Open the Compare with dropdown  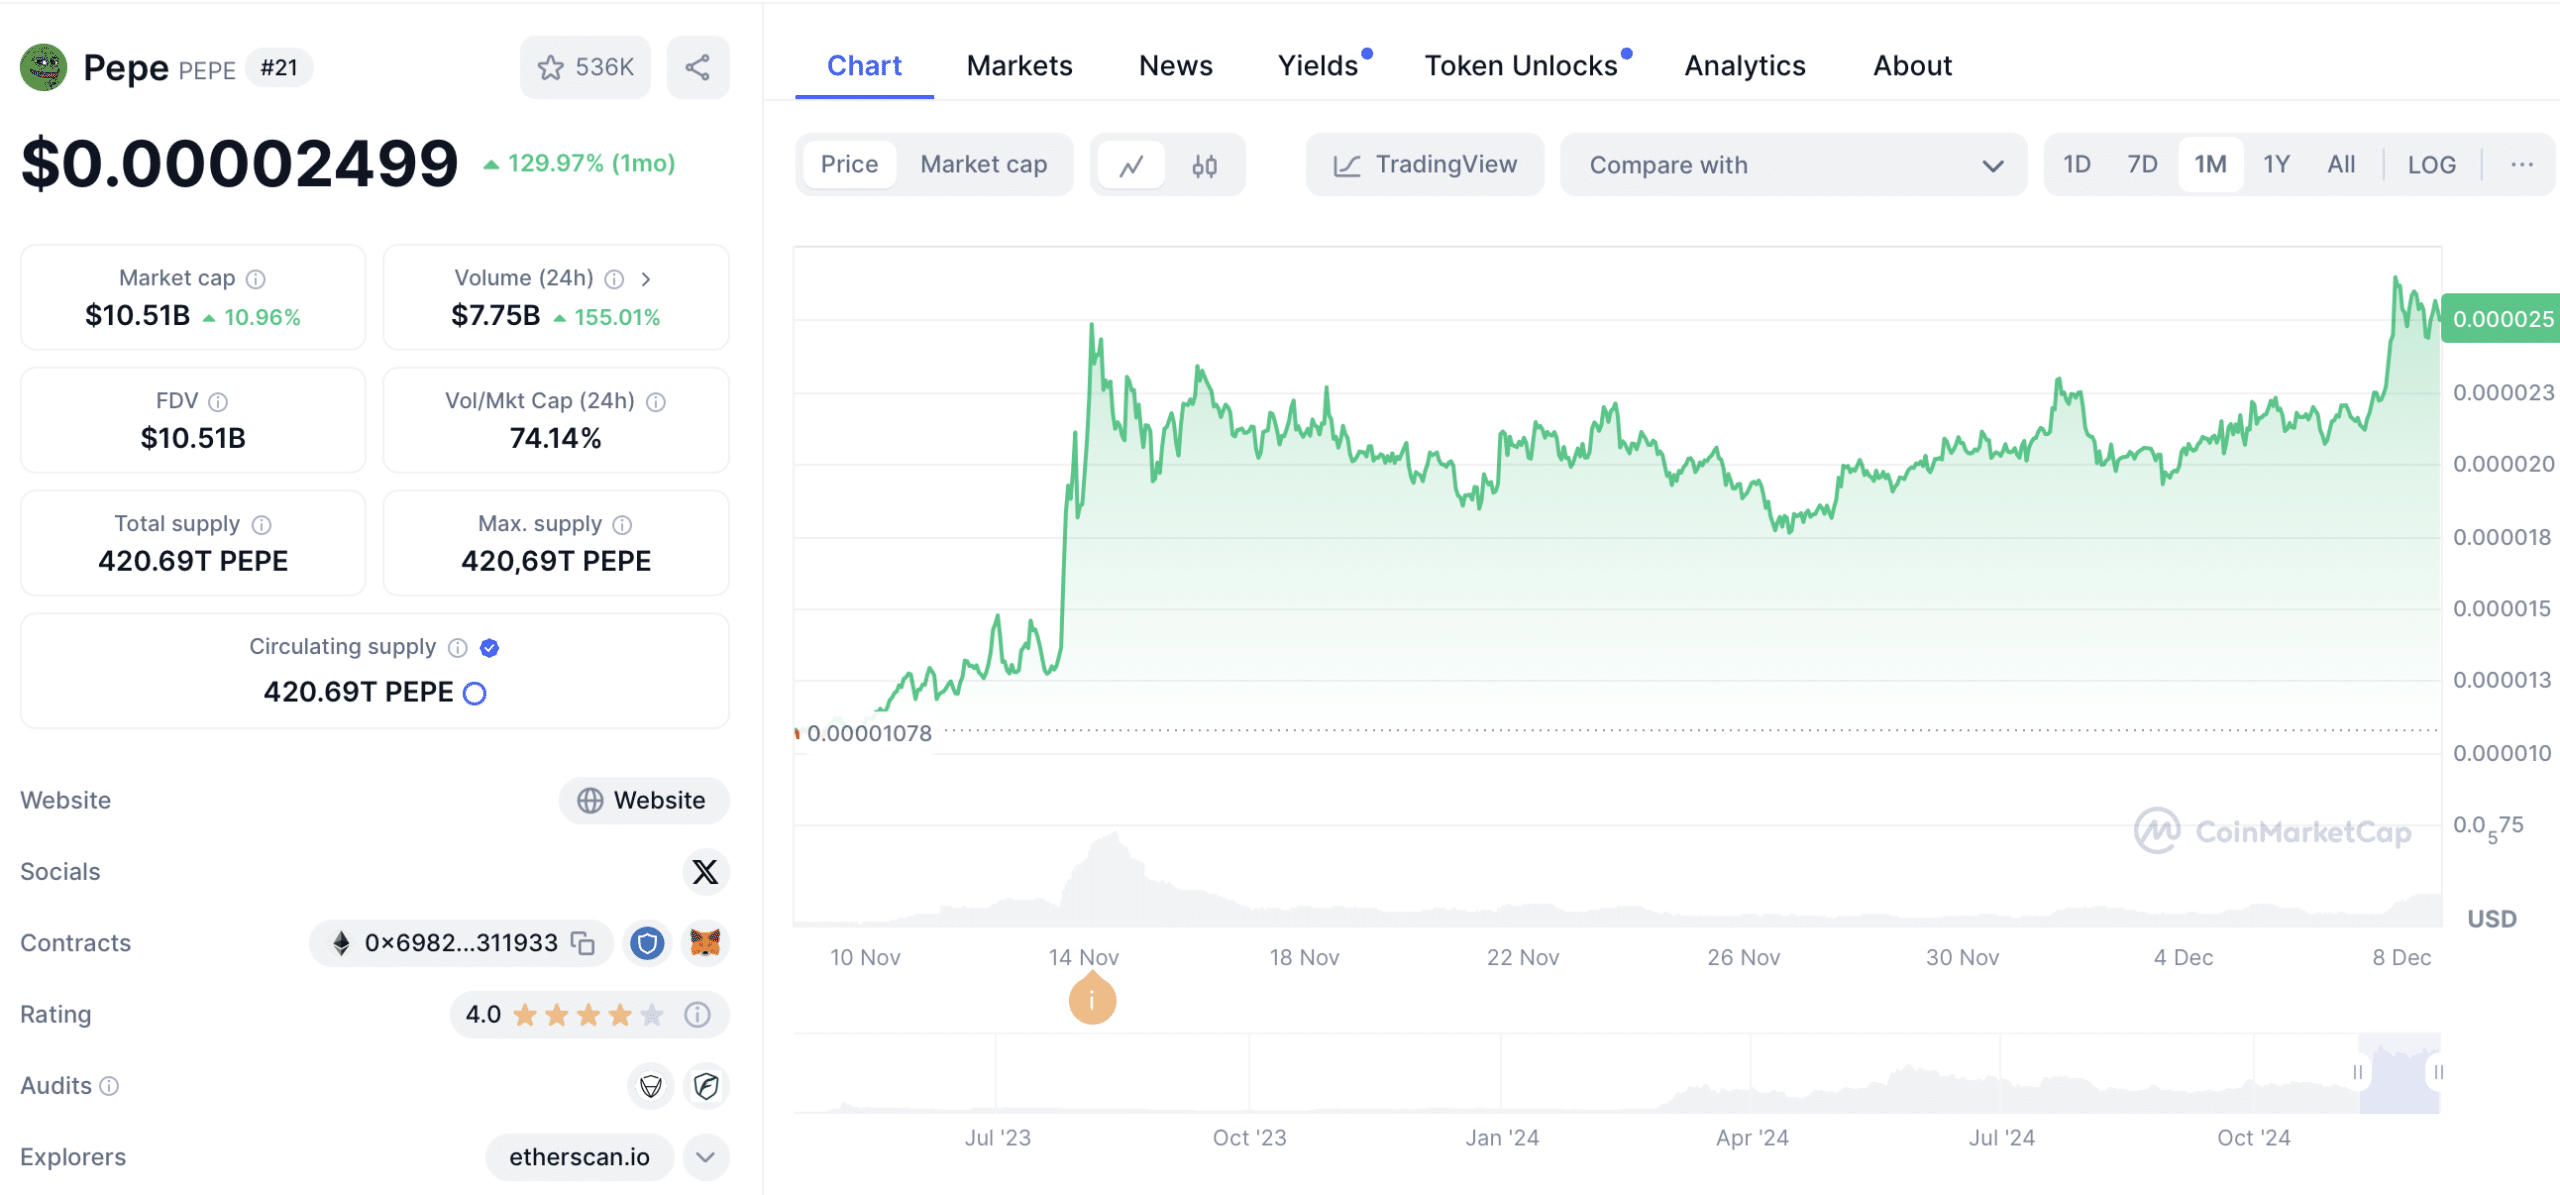tap(1793, 165)
